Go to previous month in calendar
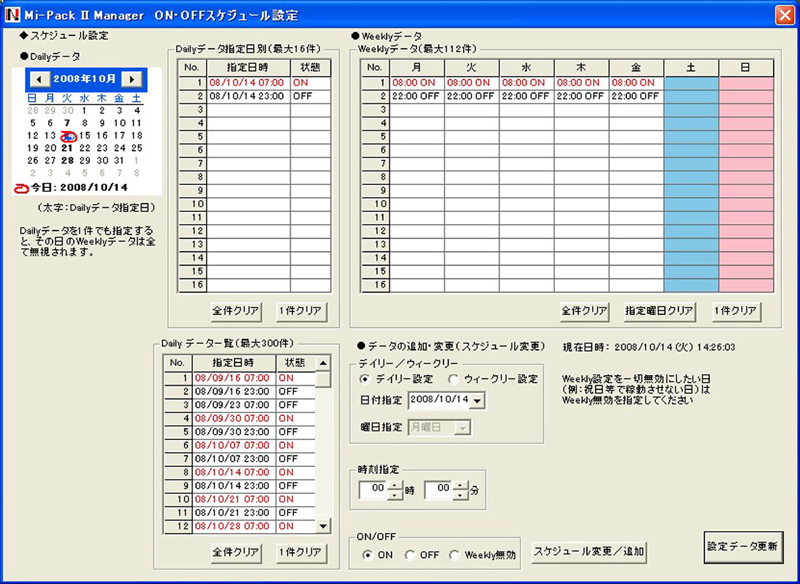The width and height of the screenshot is (800, 584). [x=38, y=78]
